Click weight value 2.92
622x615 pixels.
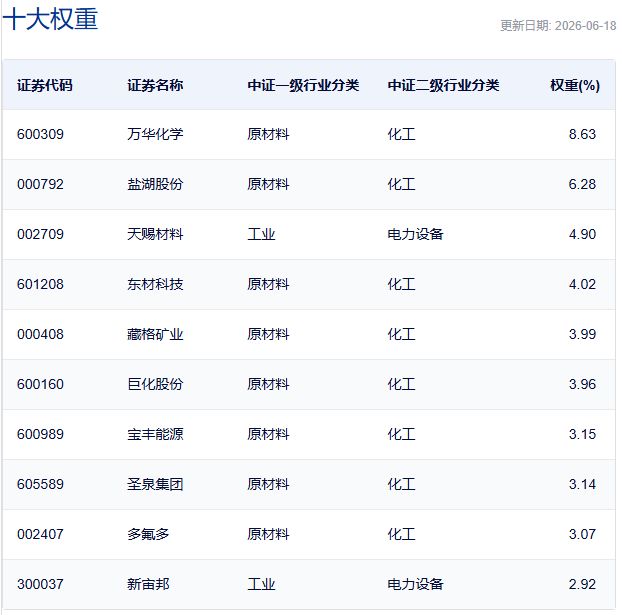(582, 584)
